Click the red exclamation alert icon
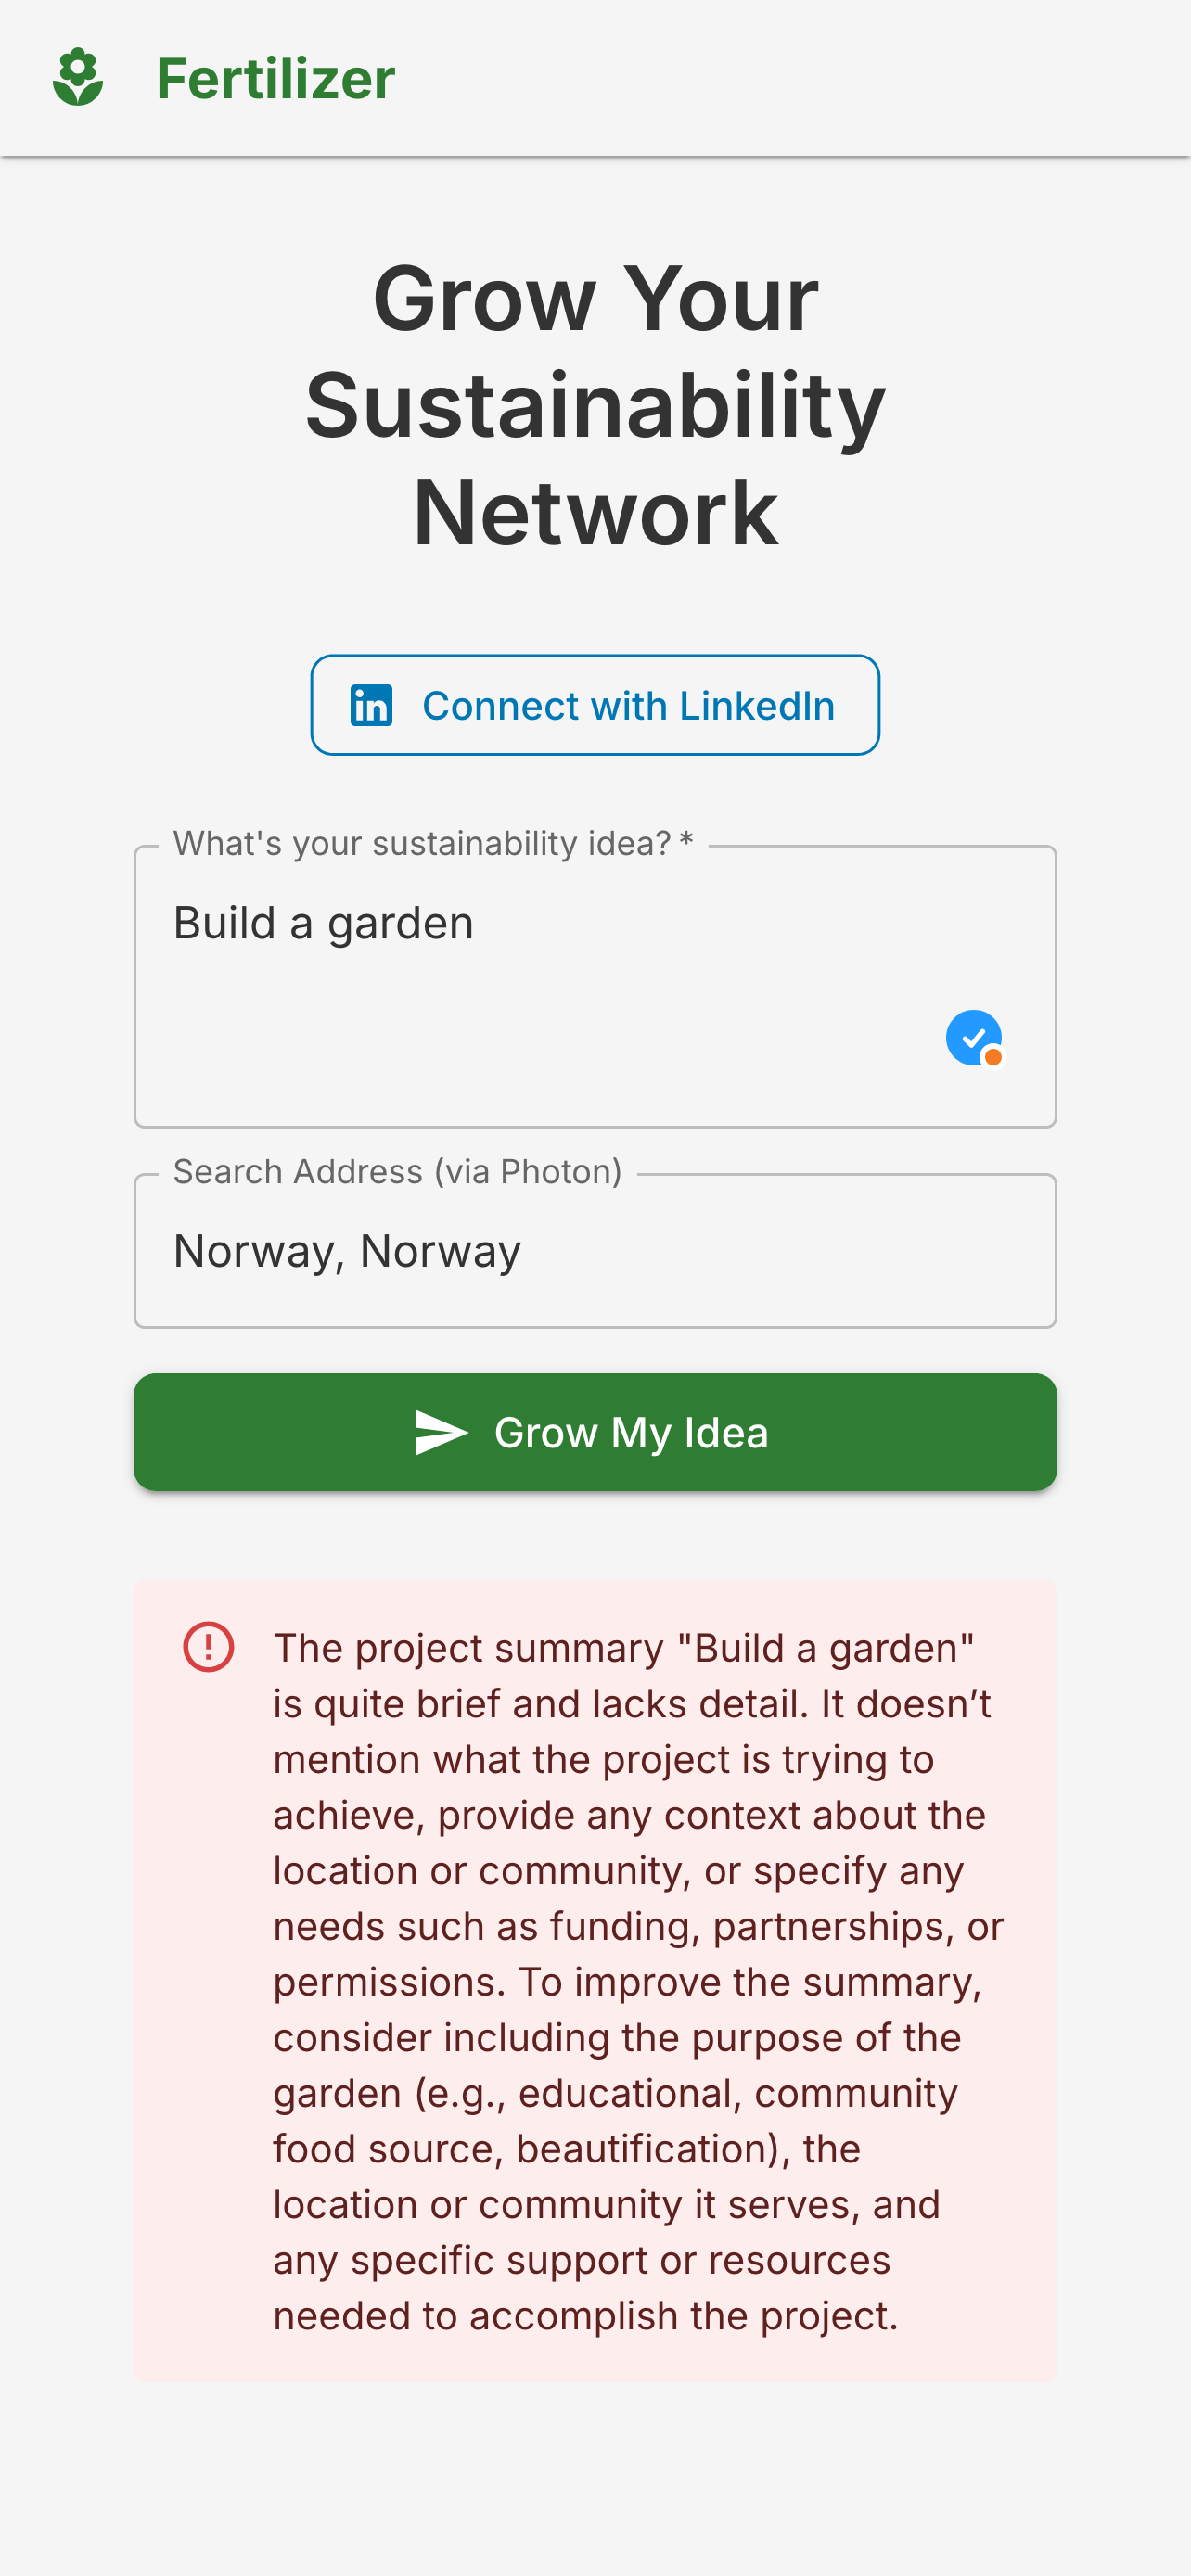Image resolution: width=1191 pixels, height=2576 pixels. coord(208,1646)
